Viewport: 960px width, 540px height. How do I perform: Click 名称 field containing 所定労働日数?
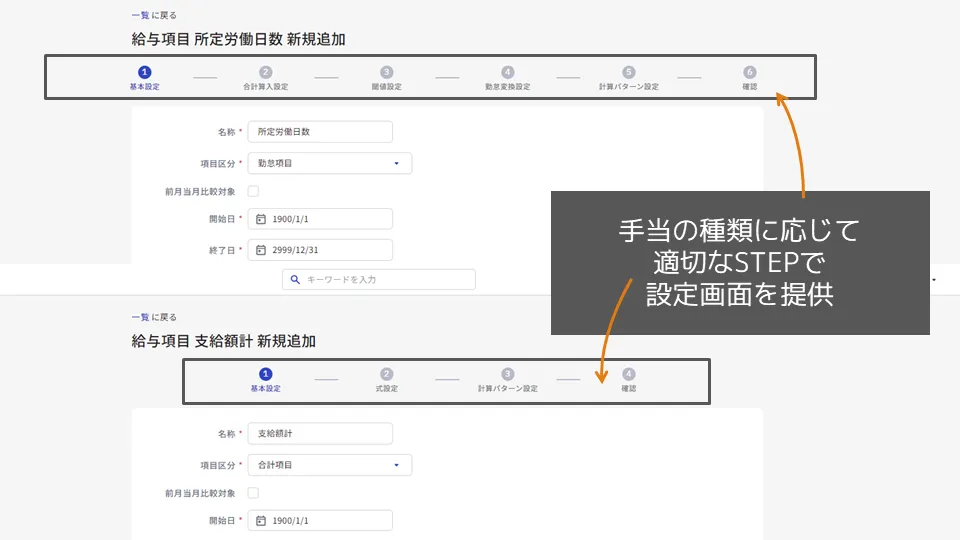320,132
